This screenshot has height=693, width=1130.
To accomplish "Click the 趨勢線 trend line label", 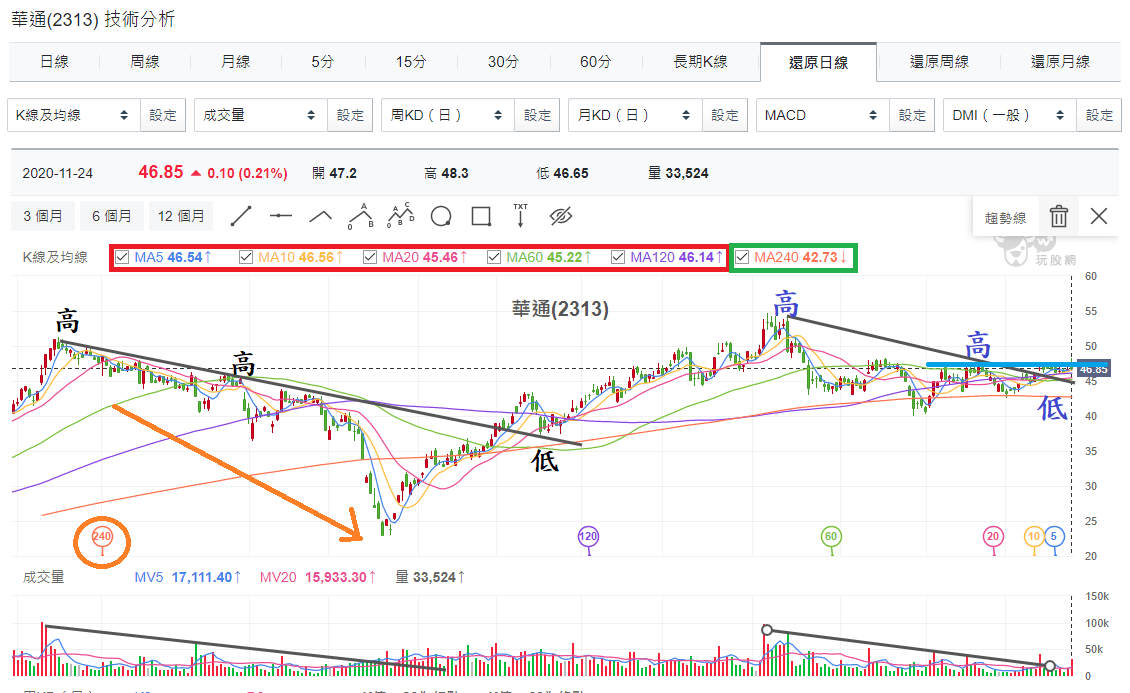I will pyautogui.click(x=1005, y=218).
